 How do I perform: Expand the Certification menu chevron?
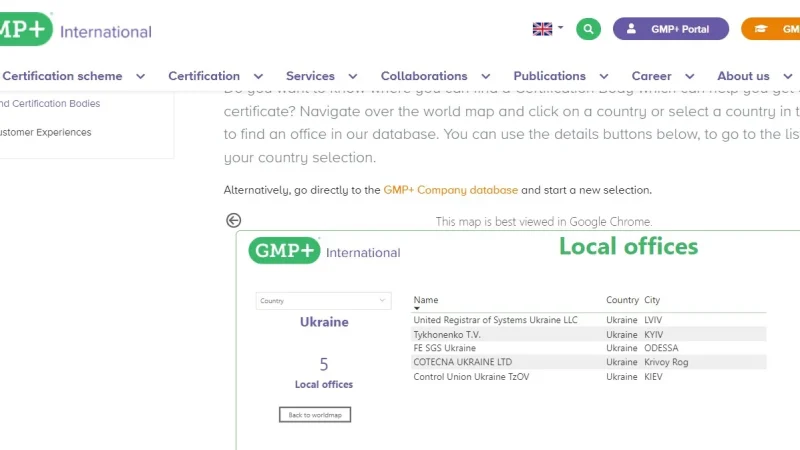(x=259, y=77)
